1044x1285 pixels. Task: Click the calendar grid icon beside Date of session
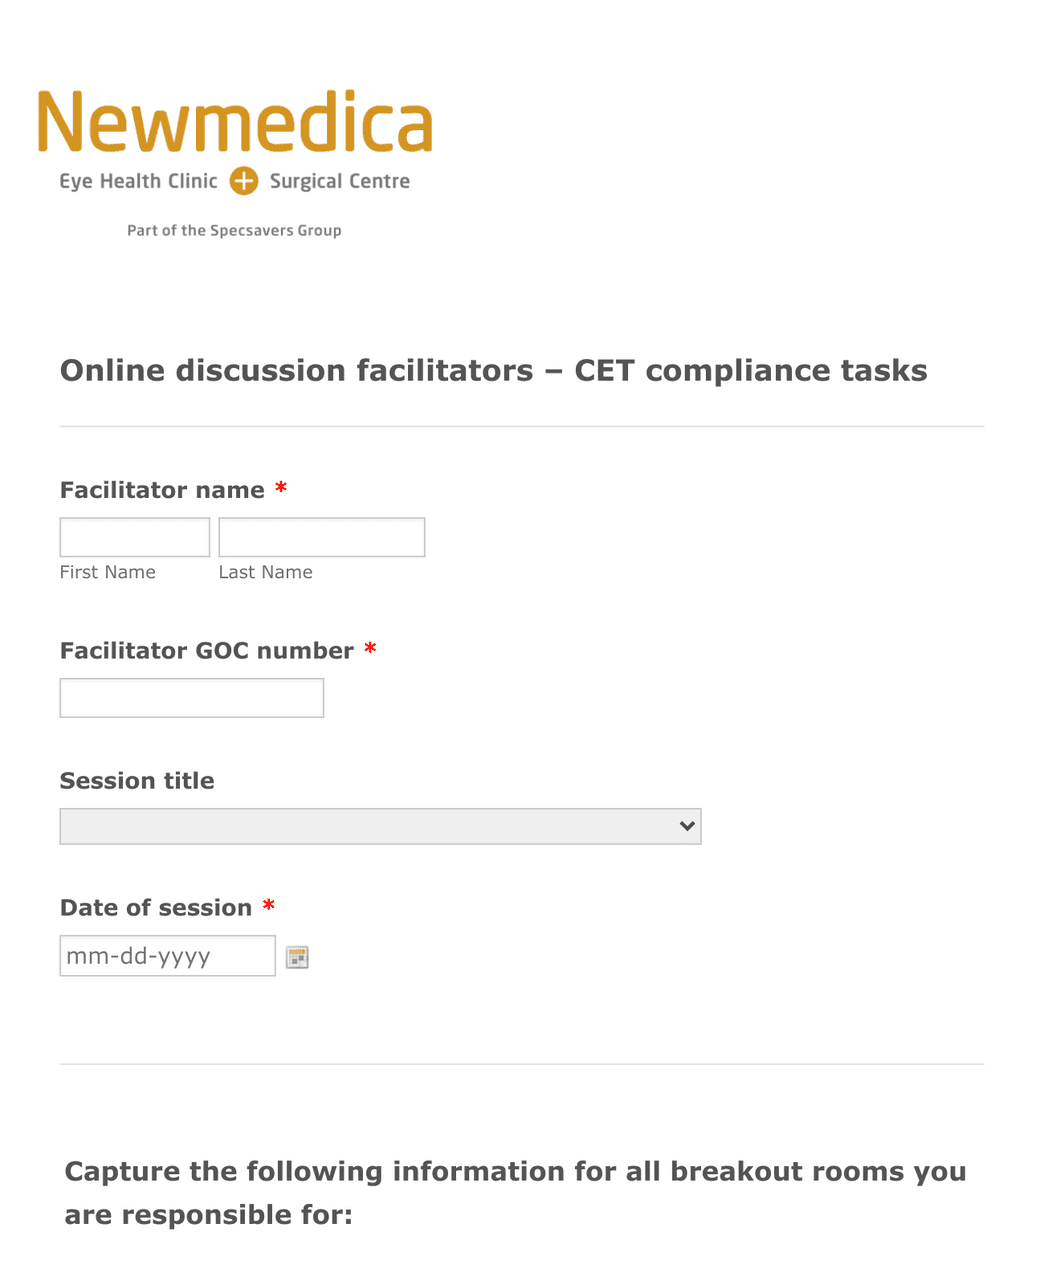point(296,956)
